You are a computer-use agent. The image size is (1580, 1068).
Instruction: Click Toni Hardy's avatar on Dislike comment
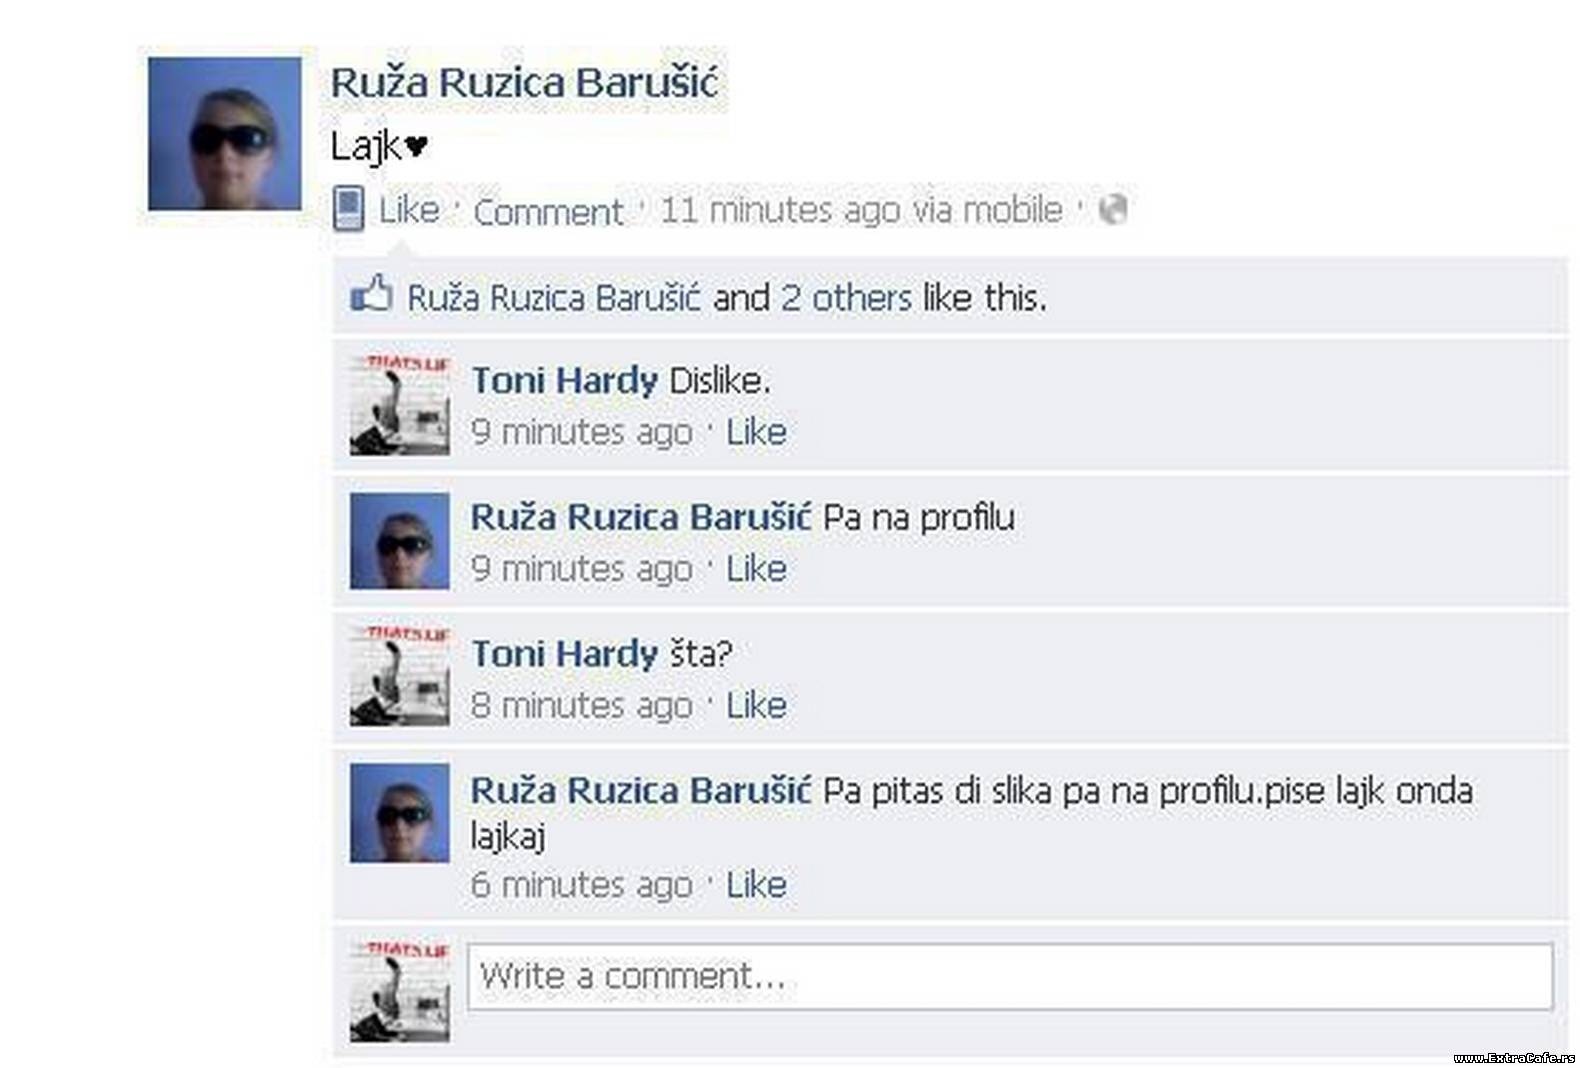point(400,405)
